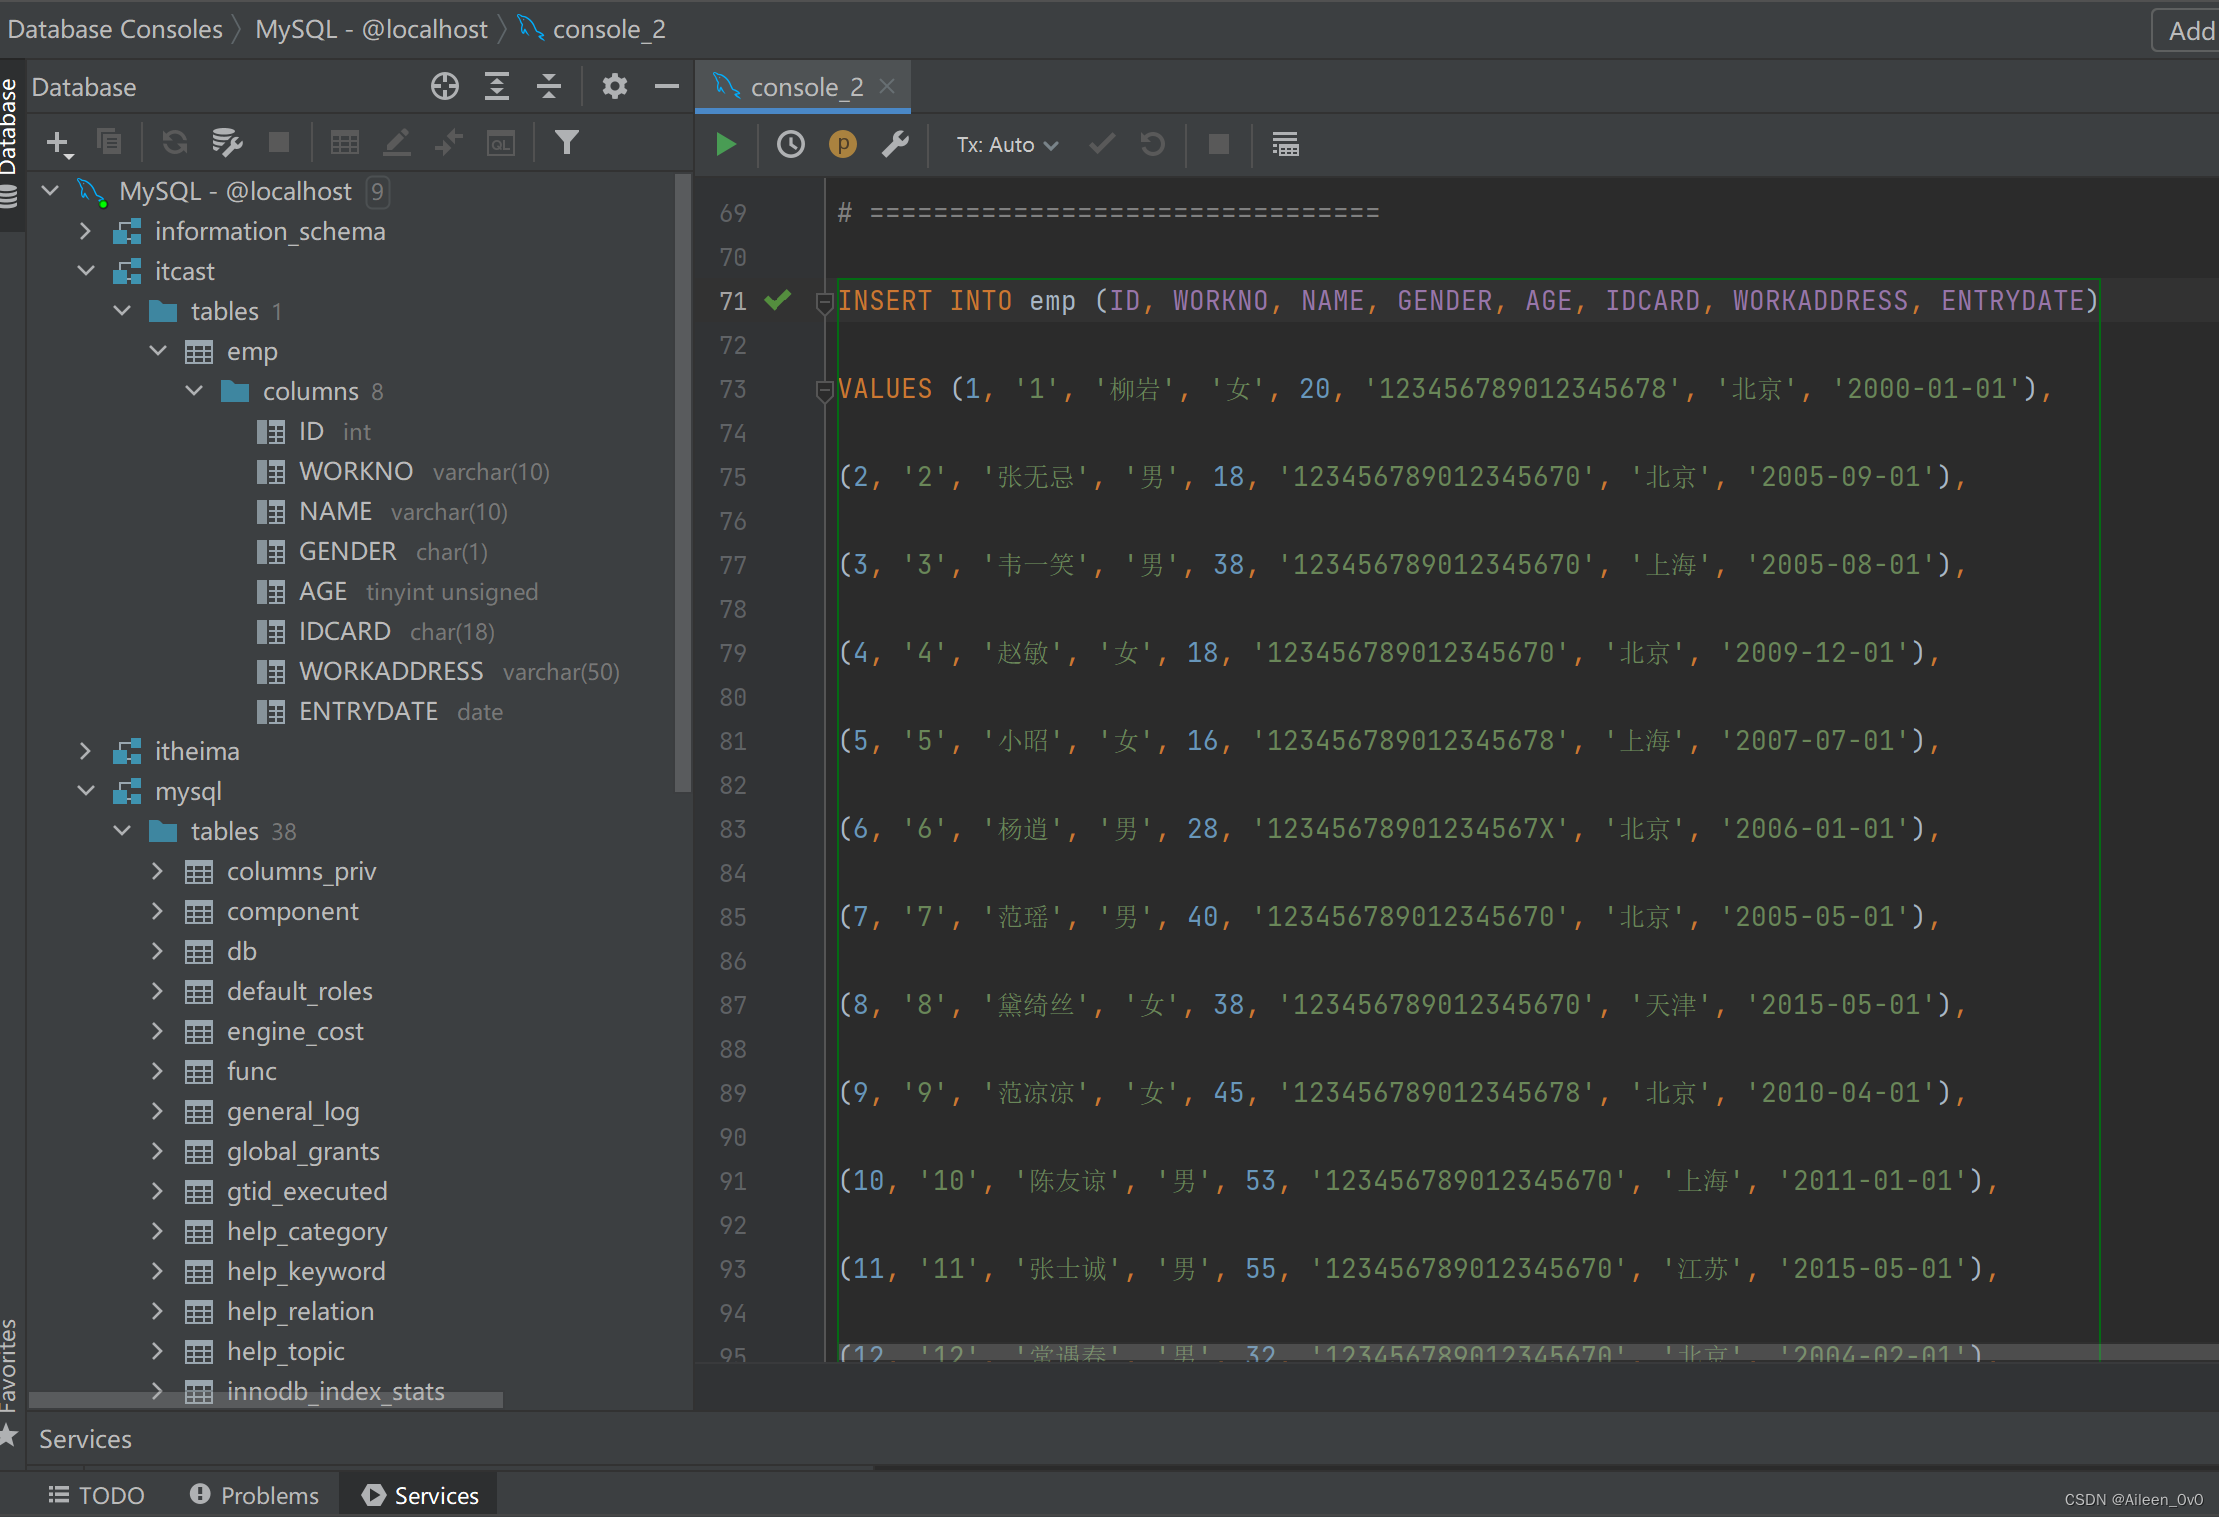Close the console_2 editor tab

tap(887, 87)
